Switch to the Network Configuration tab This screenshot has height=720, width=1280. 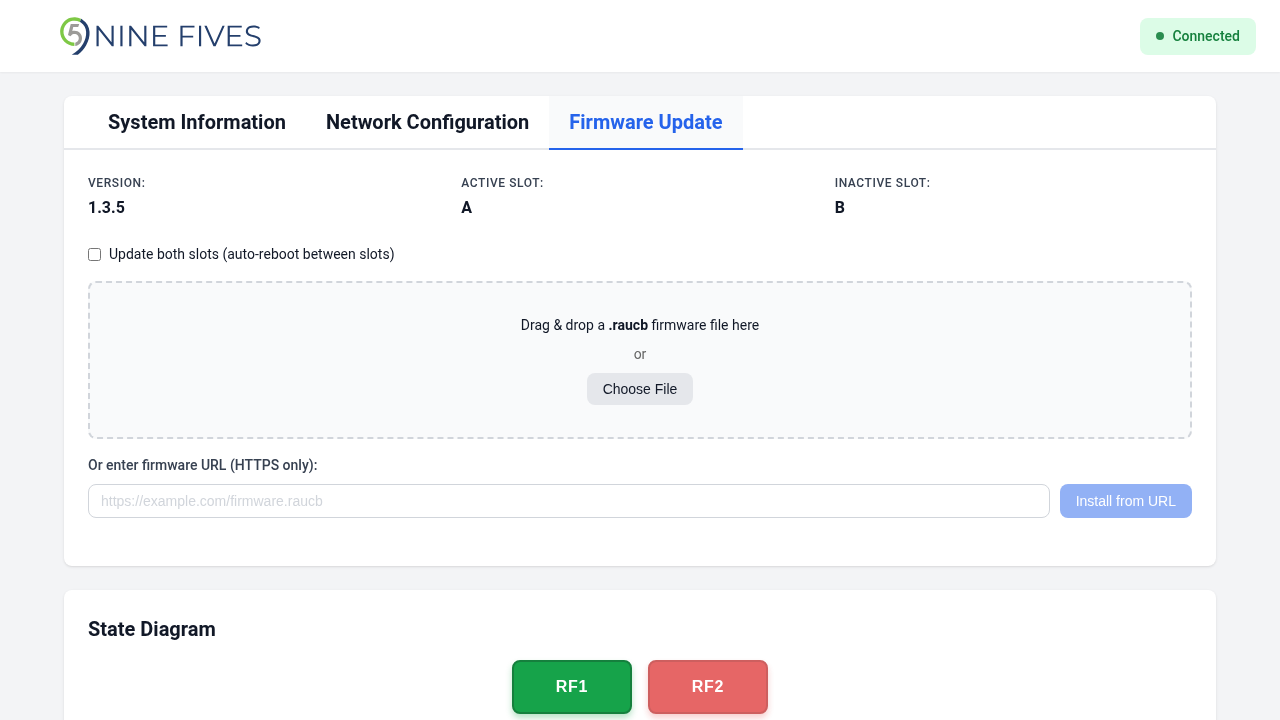427,122
